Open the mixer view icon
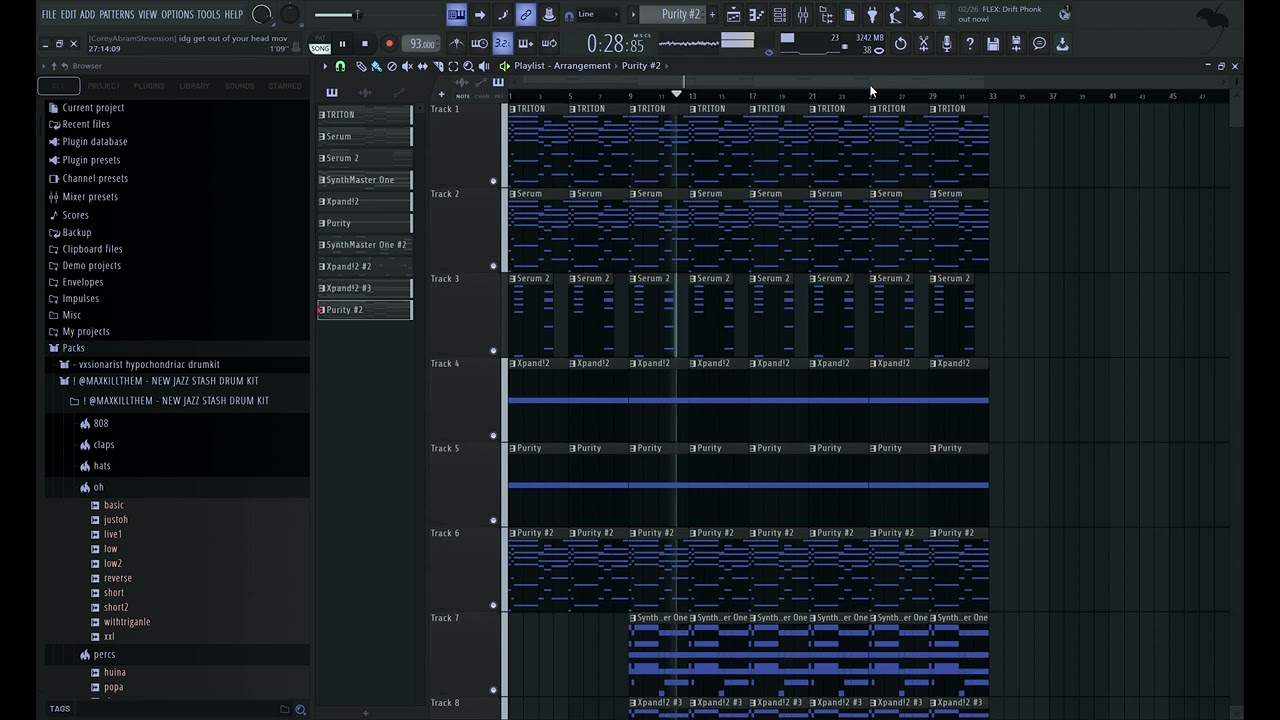The width and height of the screenshot is (1280, 720). click(803, 15)
